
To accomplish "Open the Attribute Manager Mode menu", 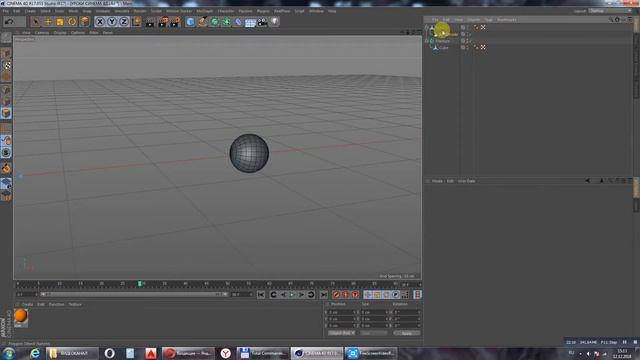I will pyautogui.click(x=437, y=181).
